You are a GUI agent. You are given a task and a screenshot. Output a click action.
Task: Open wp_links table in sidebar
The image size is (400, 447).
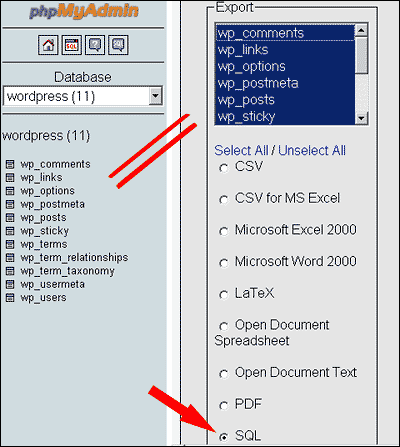pyautogui.click(x=41, y=178)
